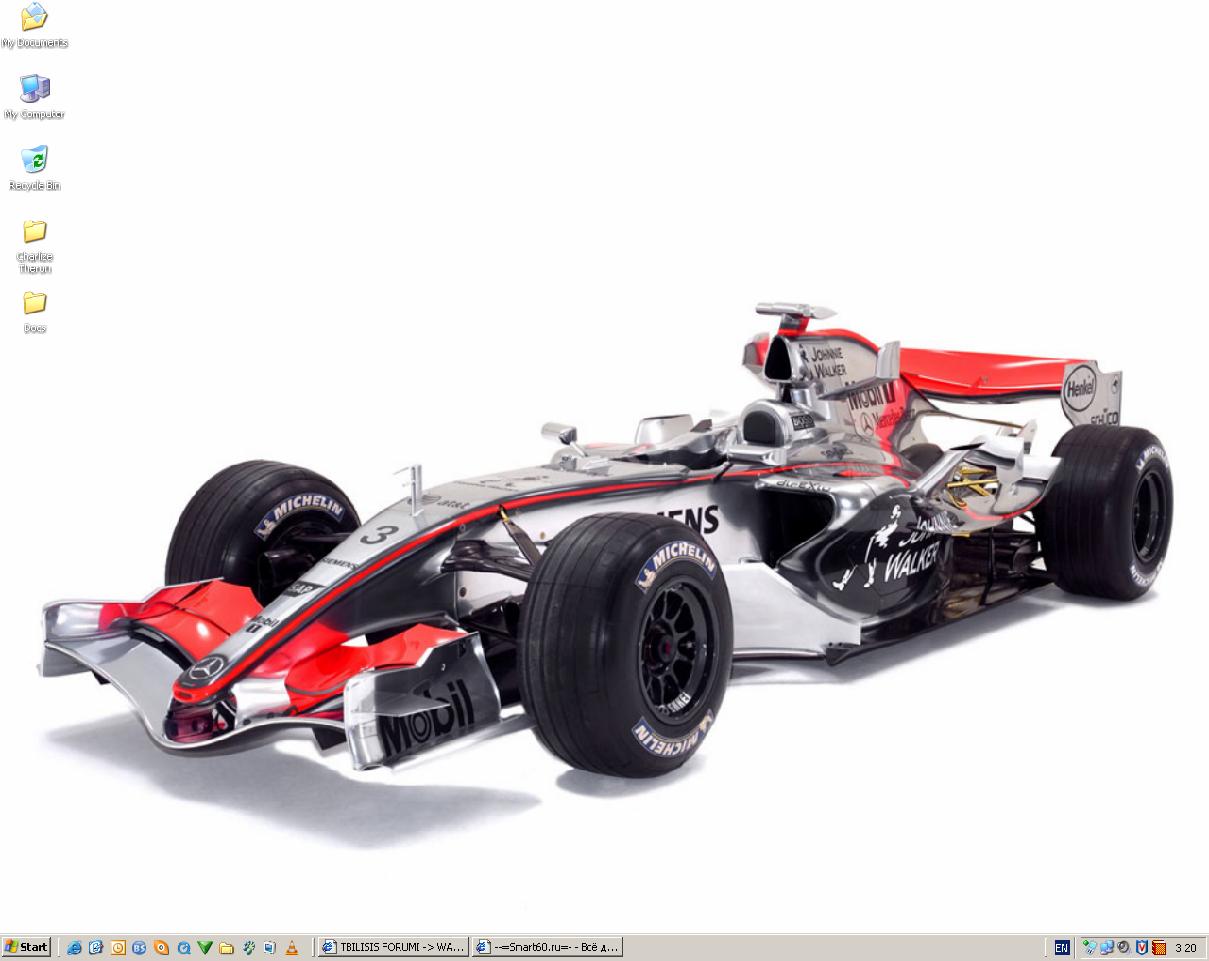The width and height of the screenshot is (1209, 961).
Task: Select the Charlize Theron folder
Action: click(34, 246)
